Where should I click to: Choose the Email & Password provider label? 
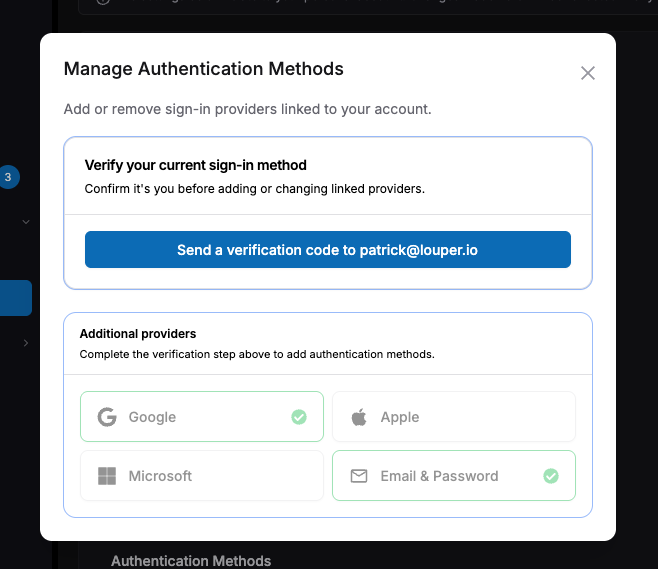click(x=439, y=476)
